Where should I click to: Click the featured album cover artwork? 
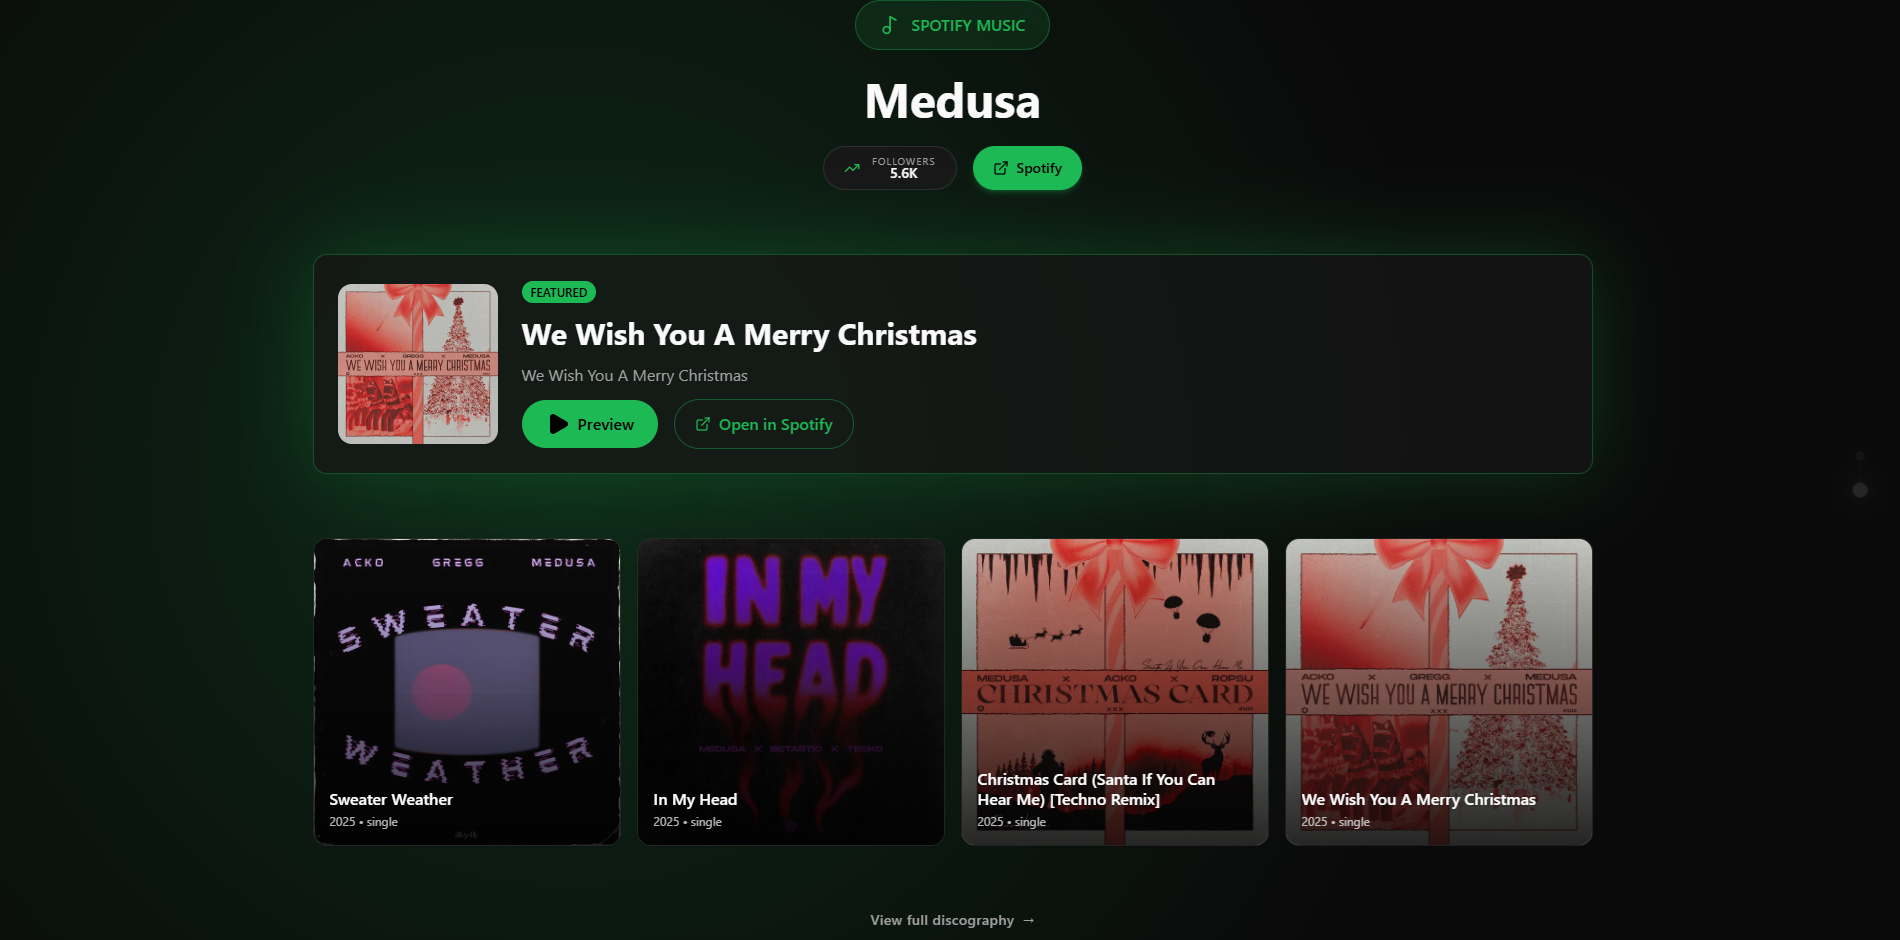click(x=418, y=364)
